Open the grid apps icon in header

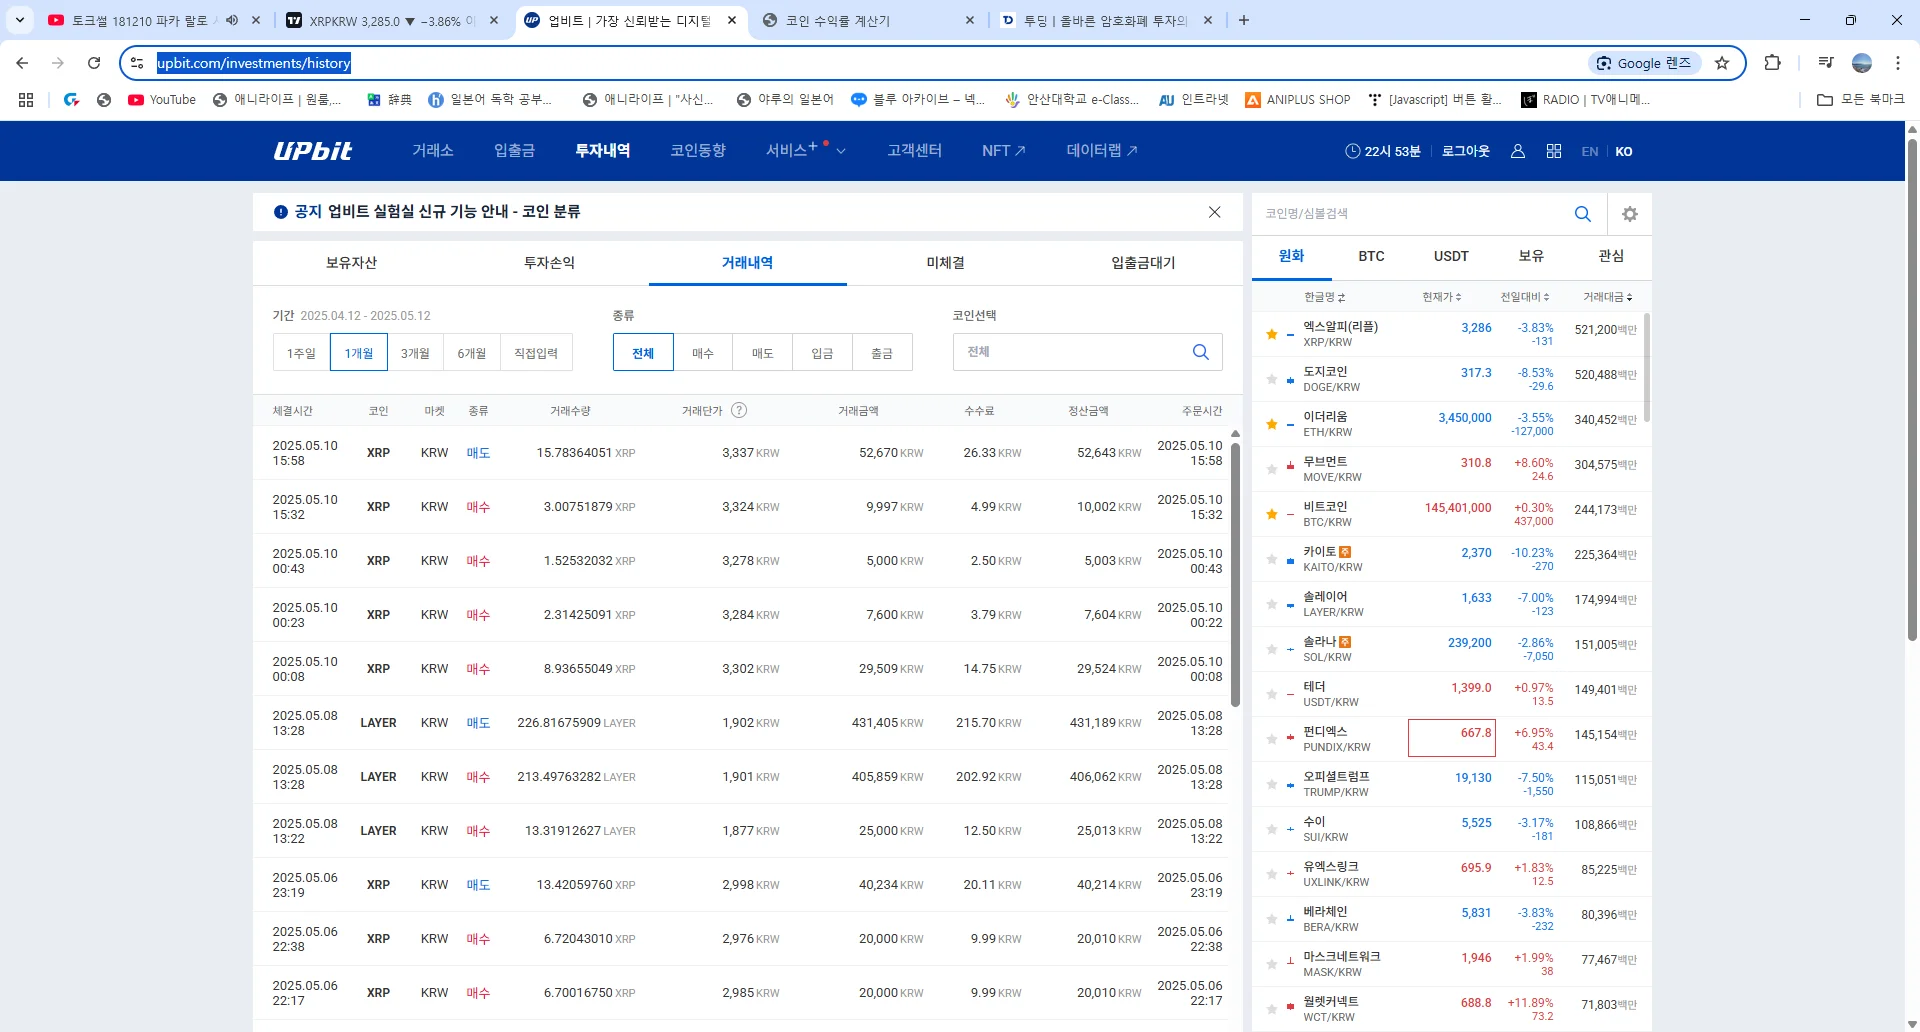click(x=1553, y=151)
